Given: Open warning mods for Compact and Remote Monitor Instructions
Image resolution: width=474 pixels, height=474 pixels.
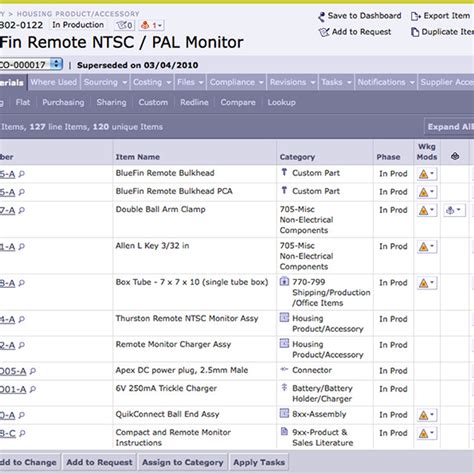Looking at the screenshot, I should [x=427, y=433].
